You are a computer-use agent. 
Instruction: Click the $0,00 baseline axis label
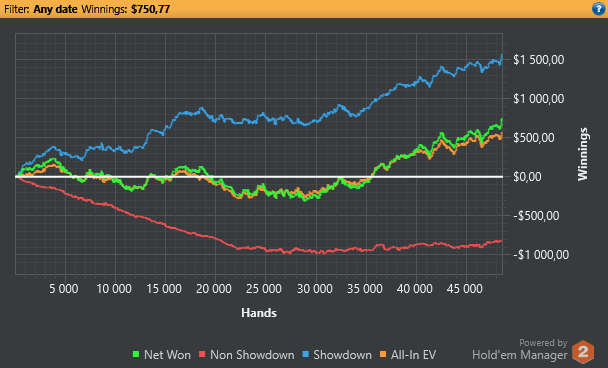point(527,177)
